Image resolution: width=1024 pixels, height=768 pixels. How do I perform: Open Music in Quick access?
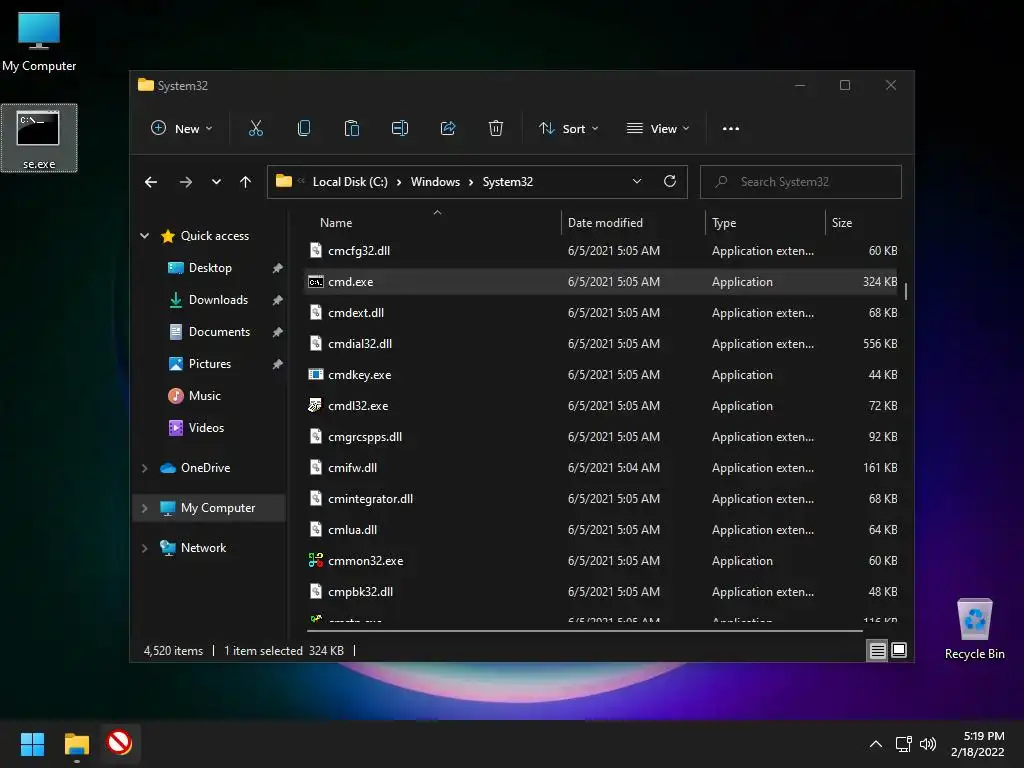pyautogui.click(x=204, y=396)
